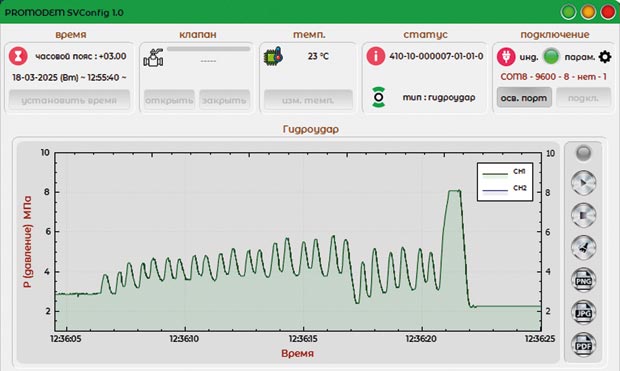Stop chart recording with stop button
620x371 pixels.
pos(584,215)
